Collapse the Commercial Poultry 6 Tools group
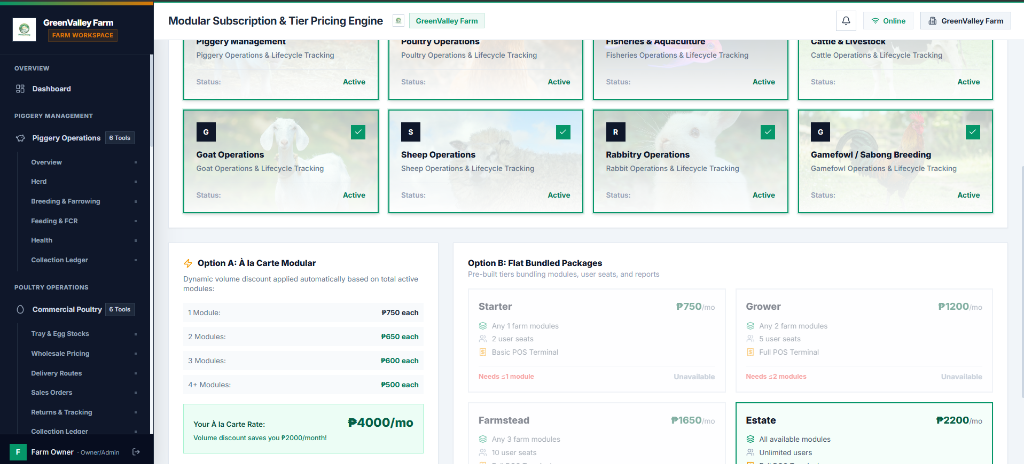This screenshot has height=464, width=1024. point(76,309)
